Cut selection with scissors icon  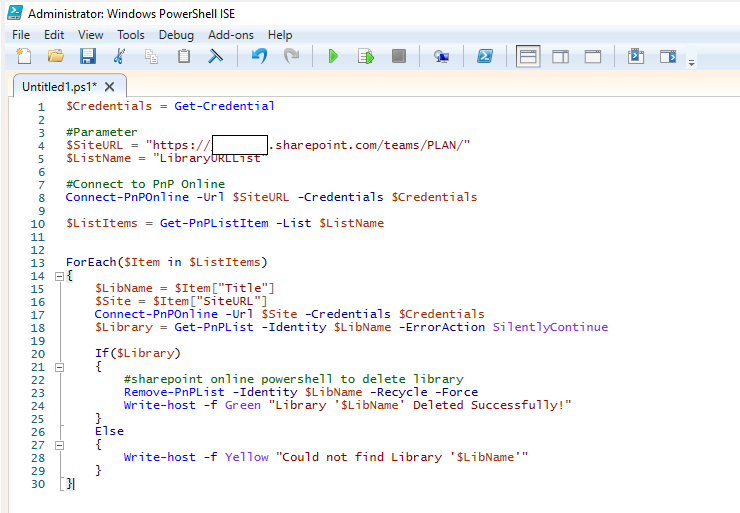(119, 56)
